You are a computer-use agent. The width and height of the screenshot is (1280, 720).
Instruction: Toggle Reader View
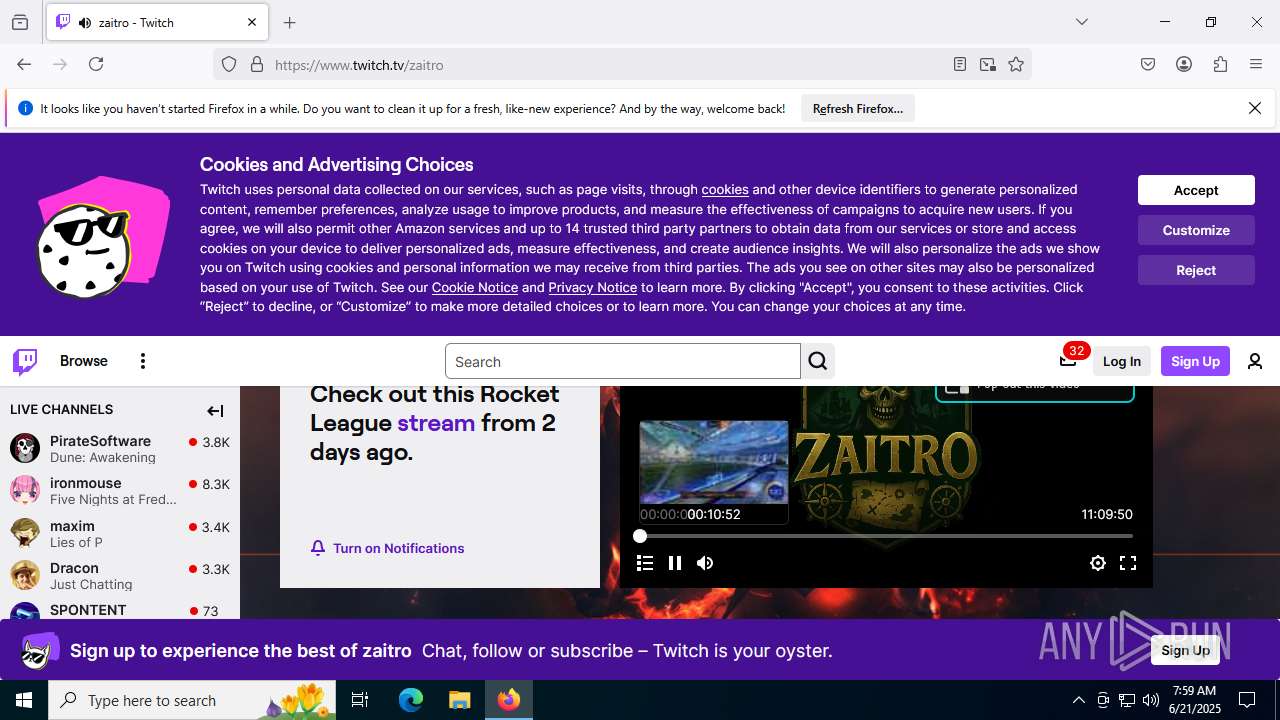960,64
